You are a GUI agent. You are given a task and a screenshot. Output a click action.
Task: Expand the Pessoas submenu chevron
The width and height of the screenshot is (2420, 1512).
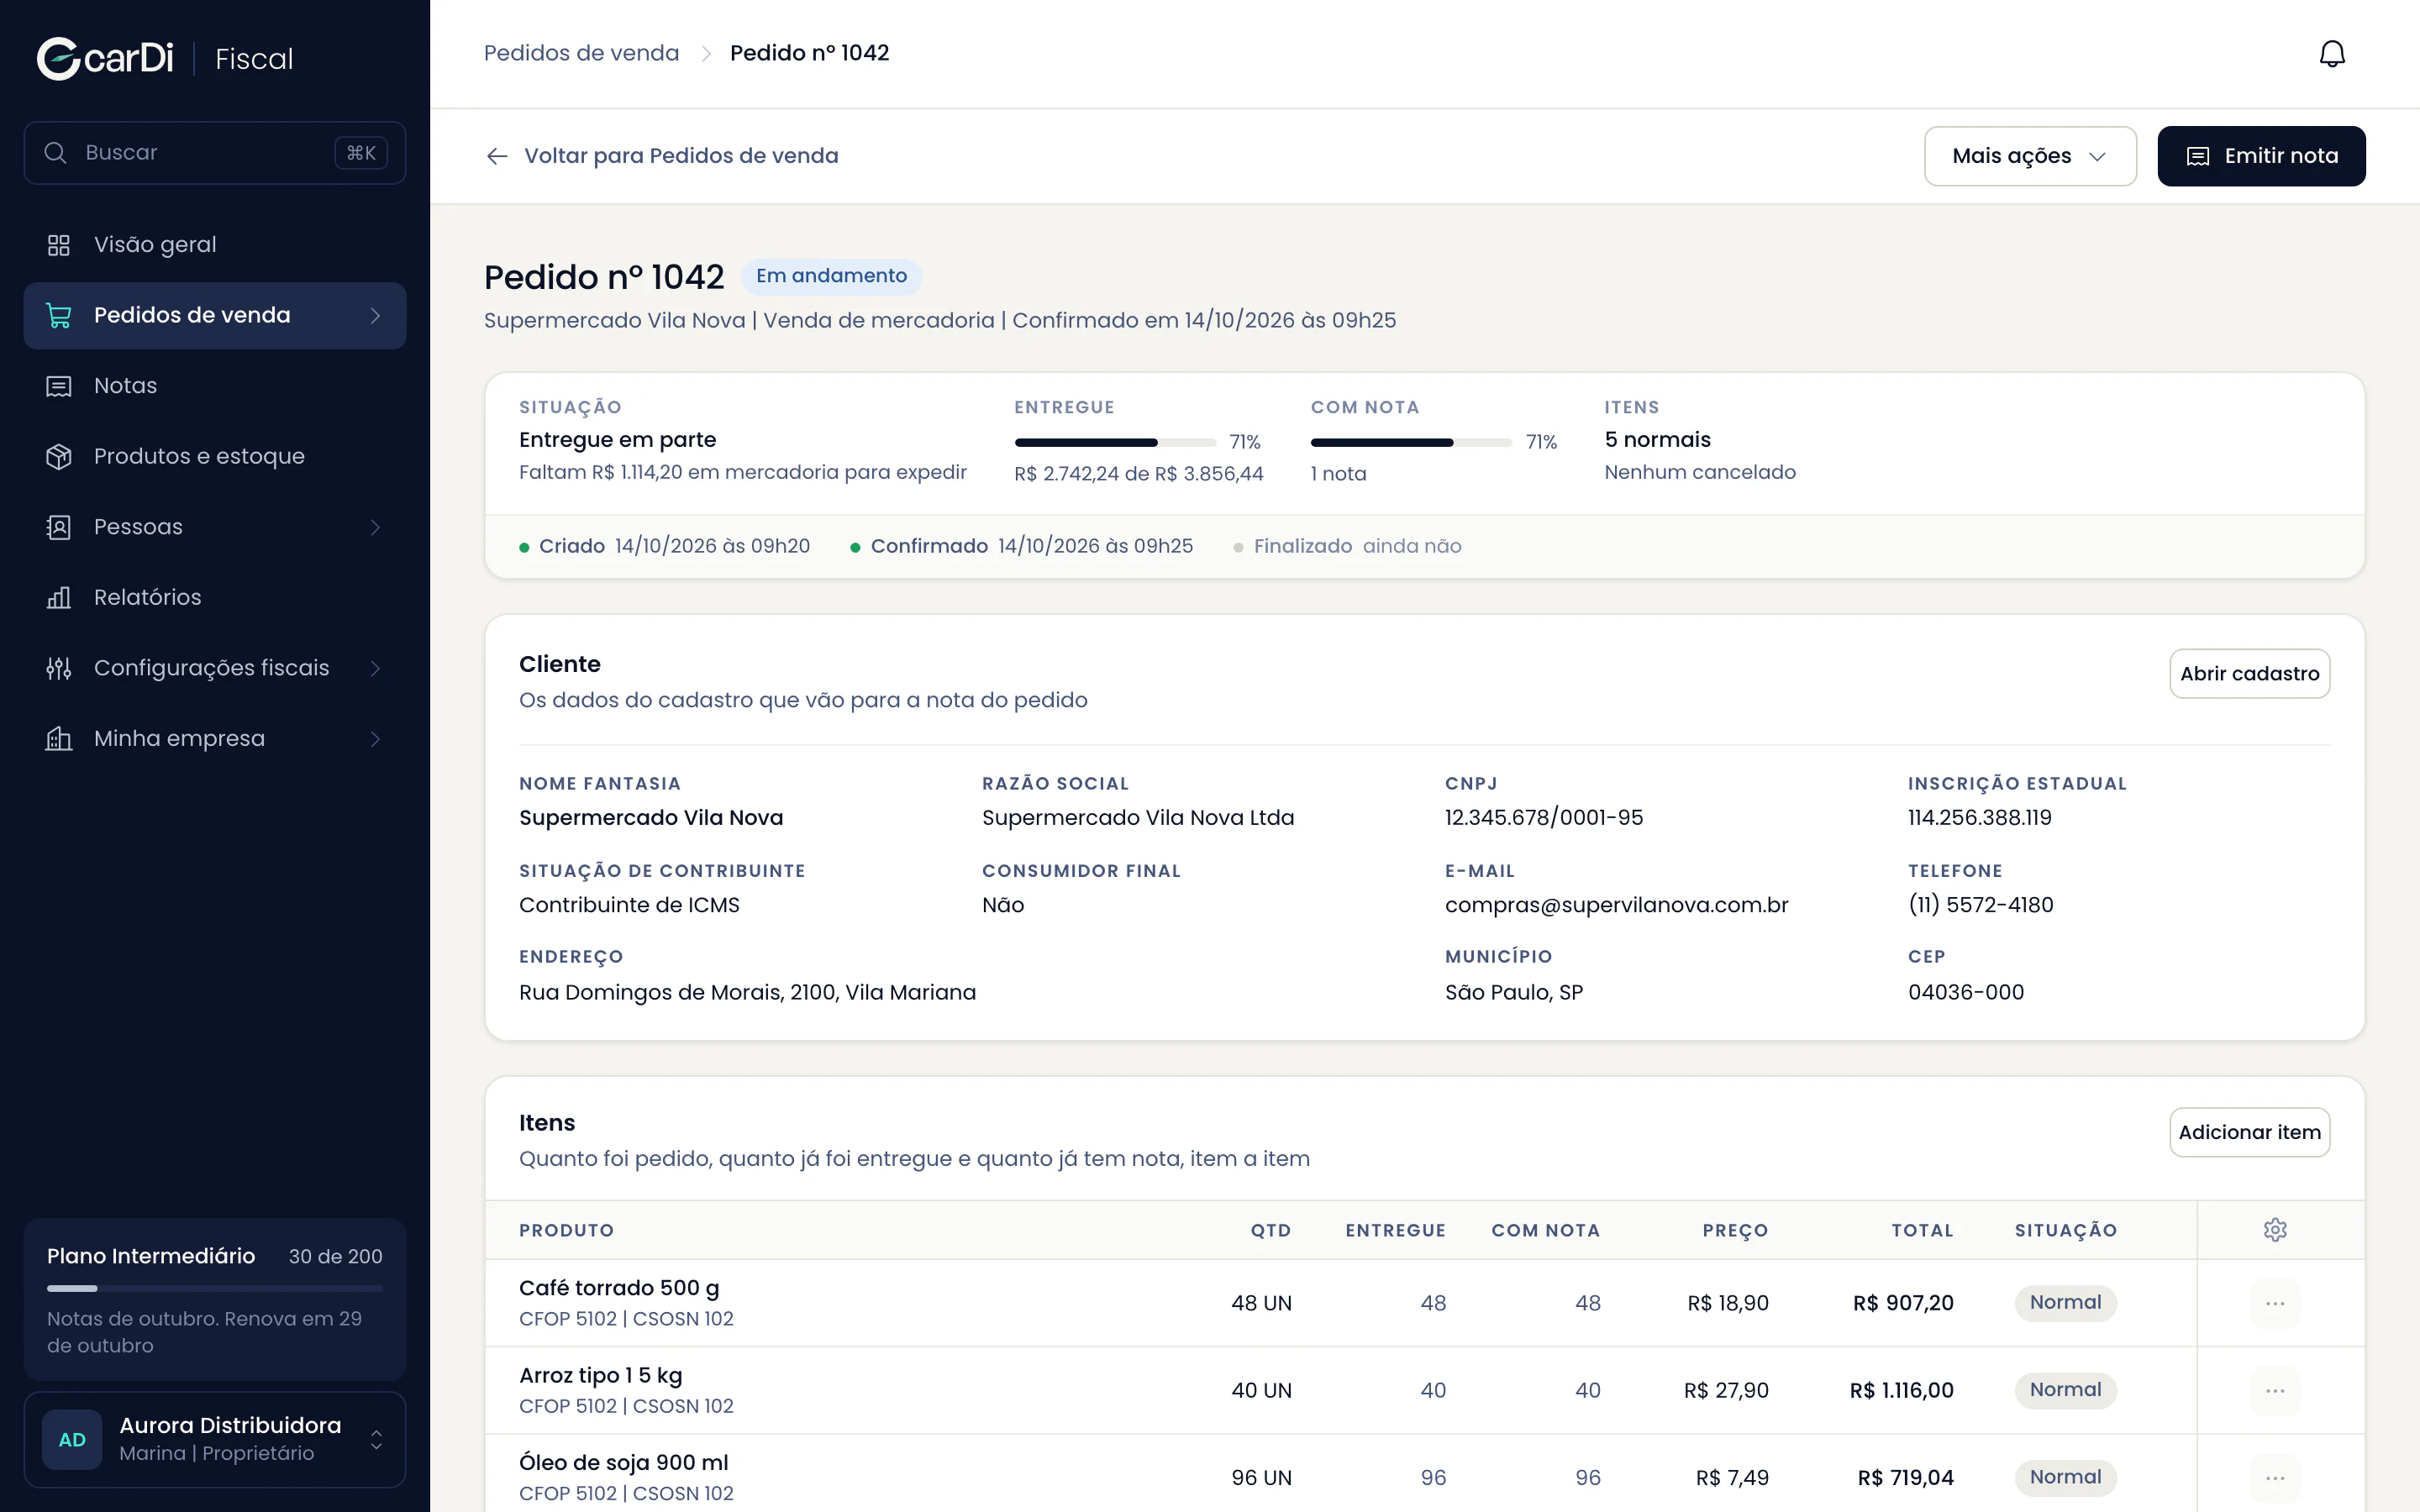point(376,527)
